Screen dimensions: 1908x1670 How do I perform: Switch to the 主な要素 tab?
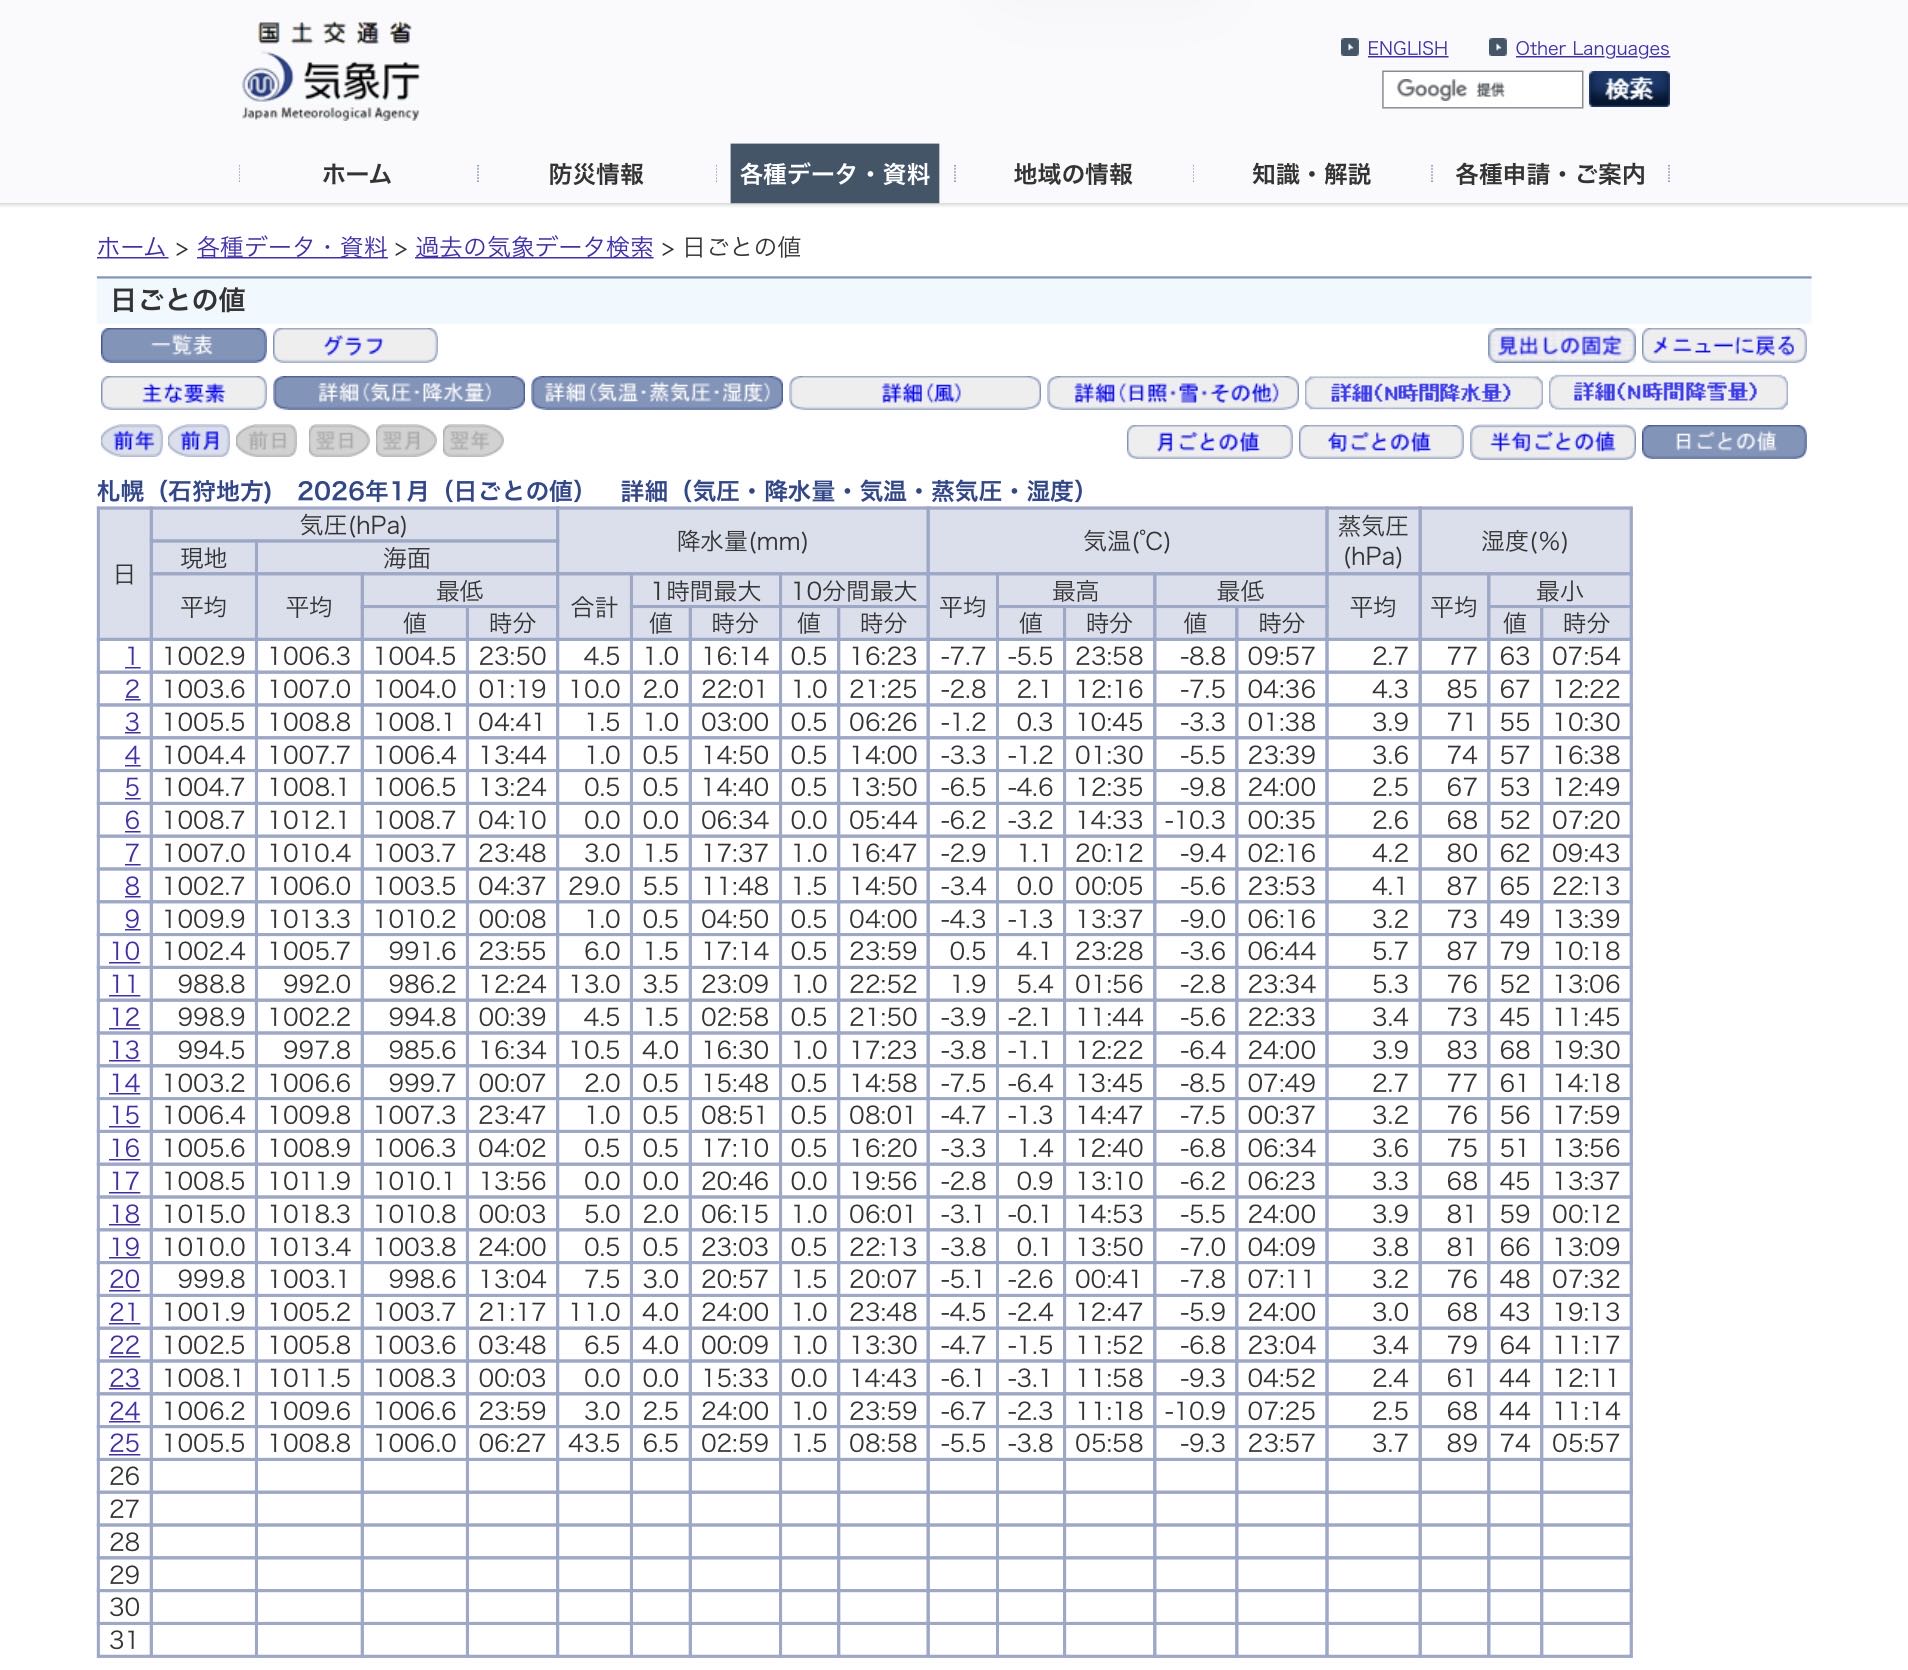[x=183, y=393]
